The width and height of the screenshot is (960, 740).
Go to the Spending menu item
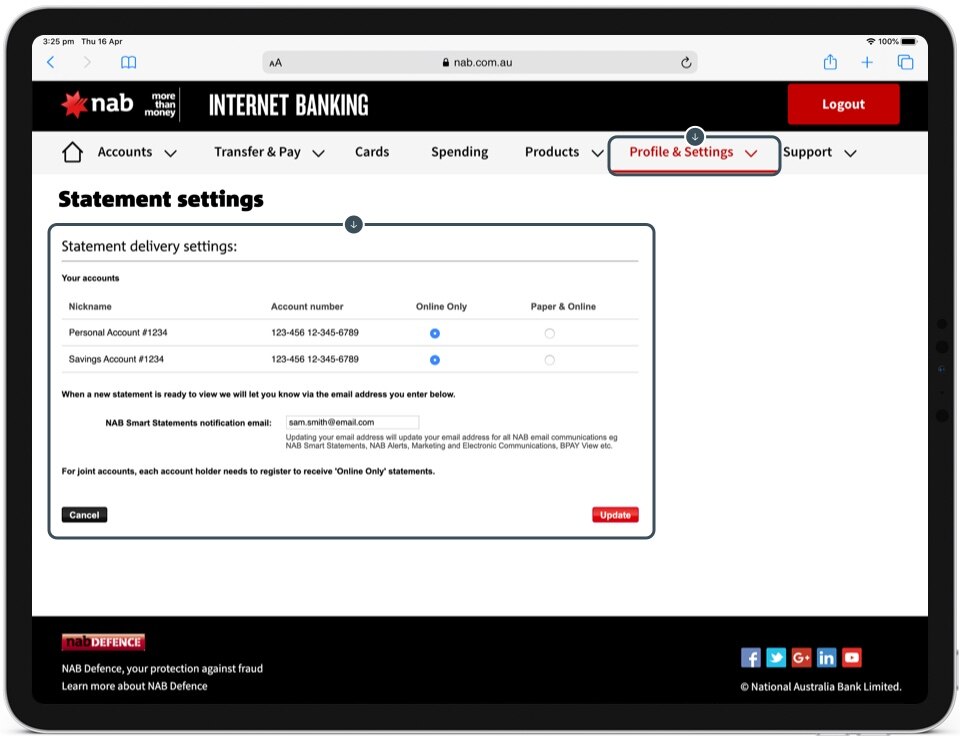[x=459, y=152]
